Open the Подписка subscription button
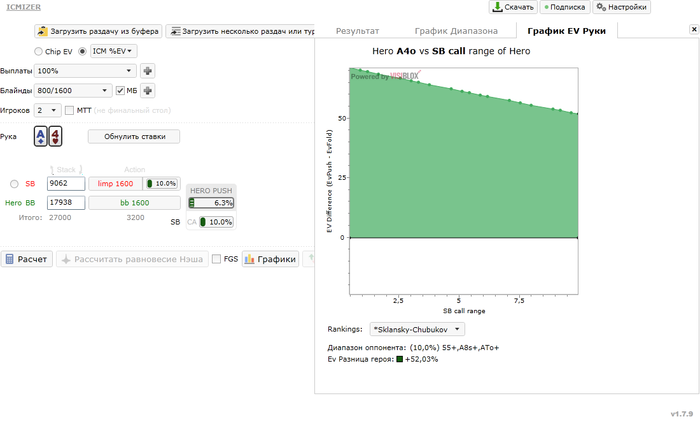The image size is (700, 426). (565, 7)
